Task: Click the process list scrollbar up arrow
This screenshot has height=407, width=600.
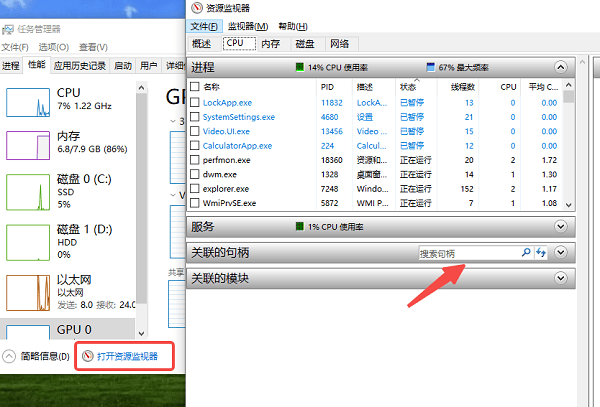Action: (x=569, y=85)
